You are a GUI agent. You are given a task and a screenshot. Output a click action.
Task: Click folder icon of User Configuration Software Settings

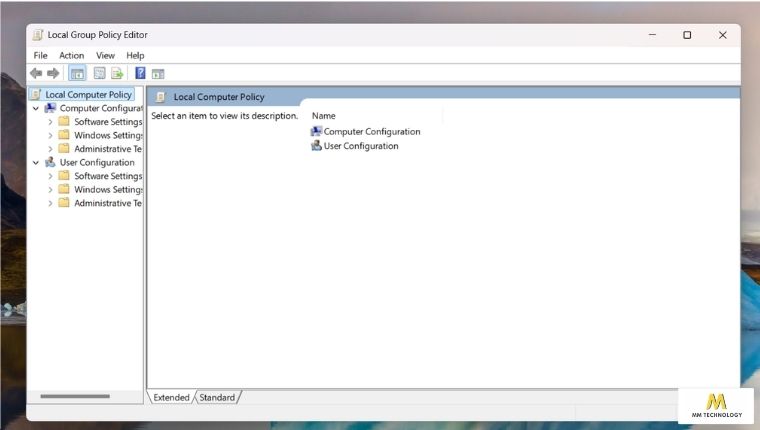tap(64, 175)
